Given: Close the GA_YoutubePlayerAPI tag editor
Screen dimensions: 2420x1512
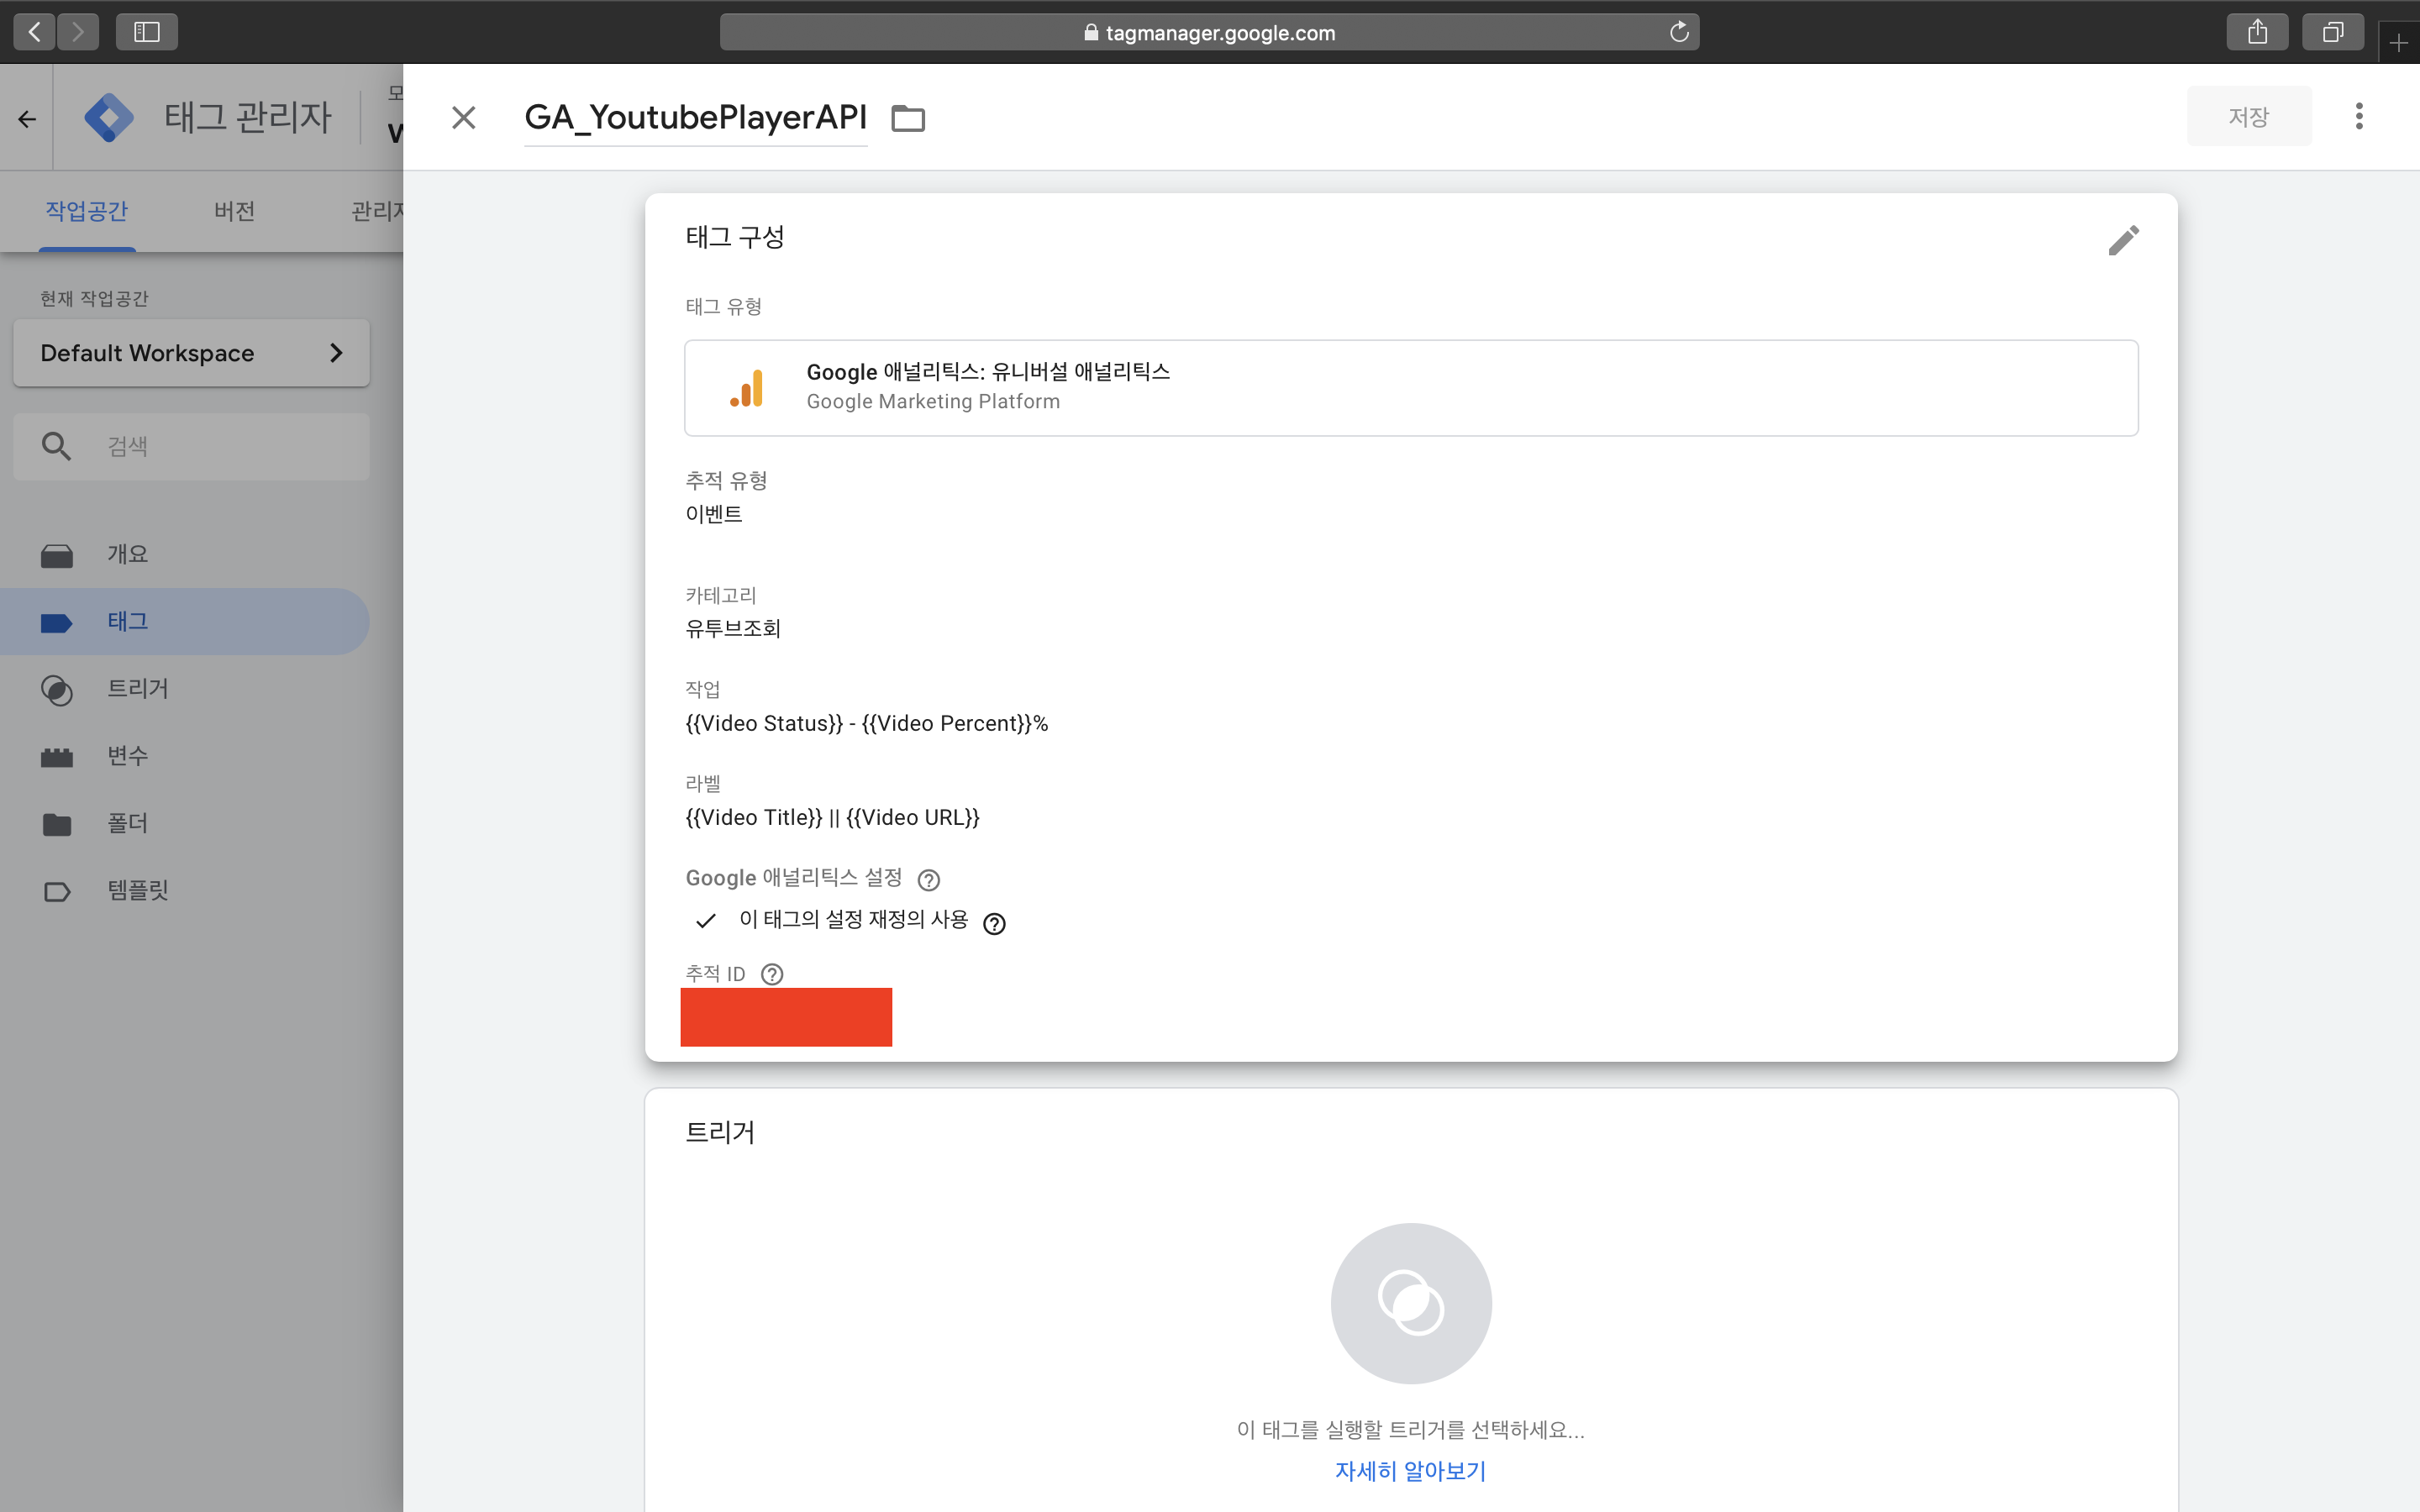Looking at the screenshot, I should (x=463, y=118).
